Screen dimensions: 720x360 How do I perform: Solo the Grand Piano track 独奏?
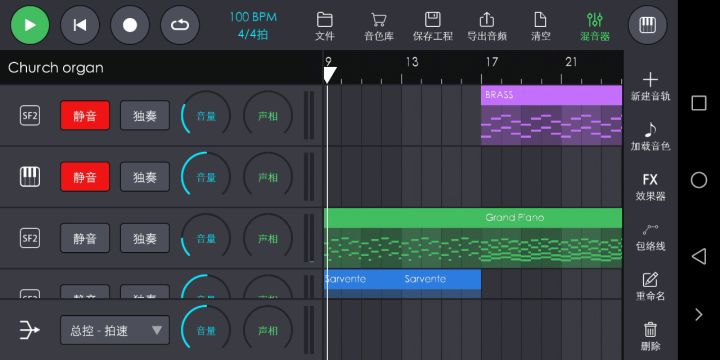pyautogui.click(x=145, y=238)
